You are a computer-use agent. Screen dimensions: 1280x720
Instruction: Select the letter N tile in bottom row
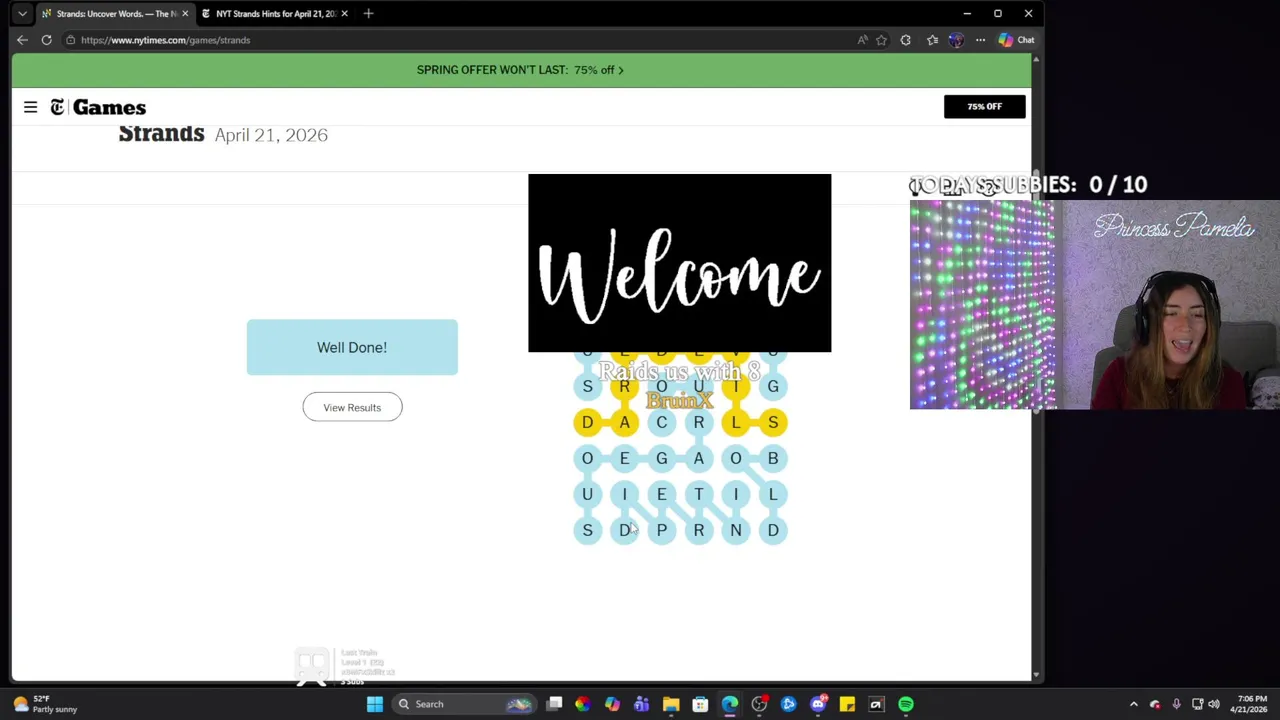pyautogui.click(x=735, y=530)
